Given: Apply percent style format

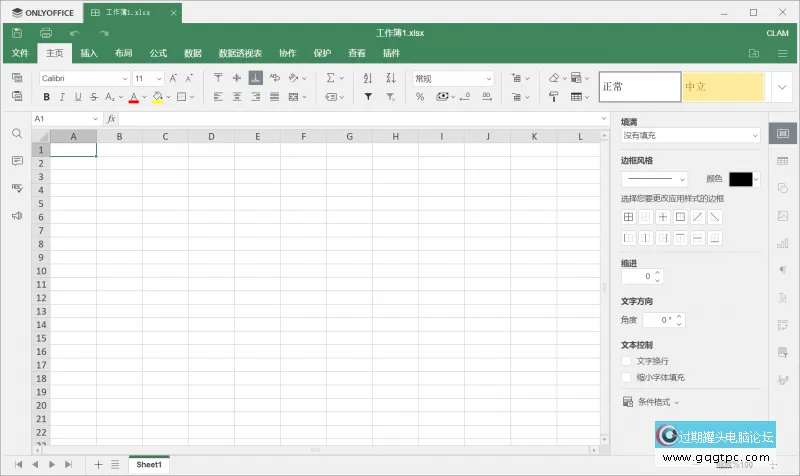Looking at the screenshot, I should (420, 96).
